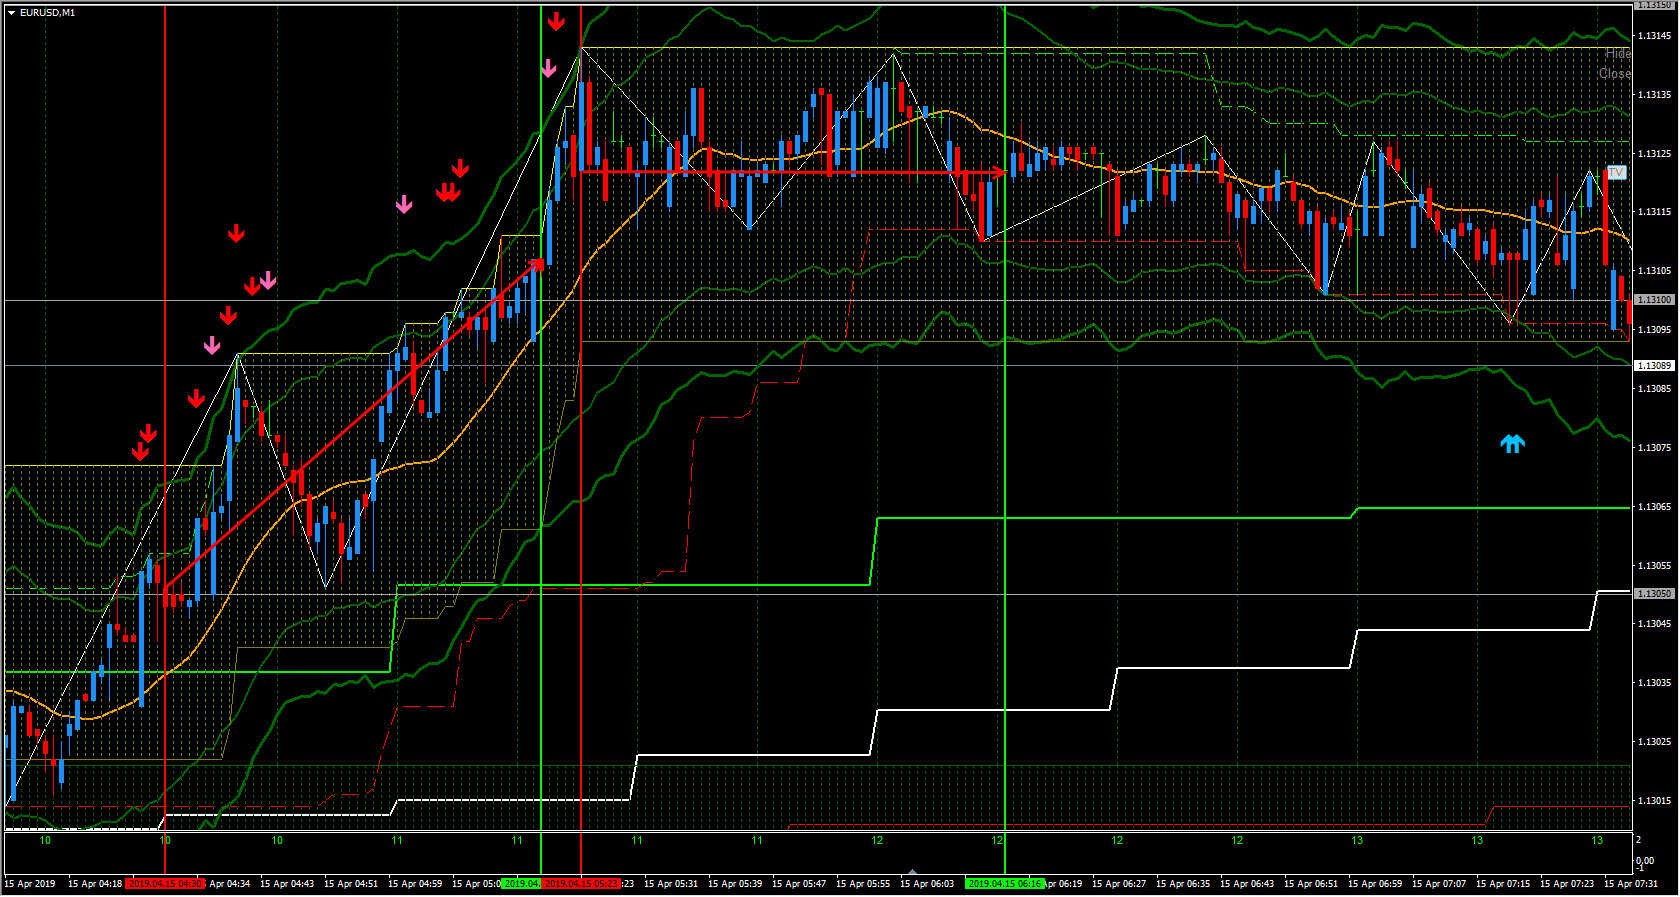Click the 1.13105 price scale label
This screenshot has height=897, width=1680.
pos(1654,271)
